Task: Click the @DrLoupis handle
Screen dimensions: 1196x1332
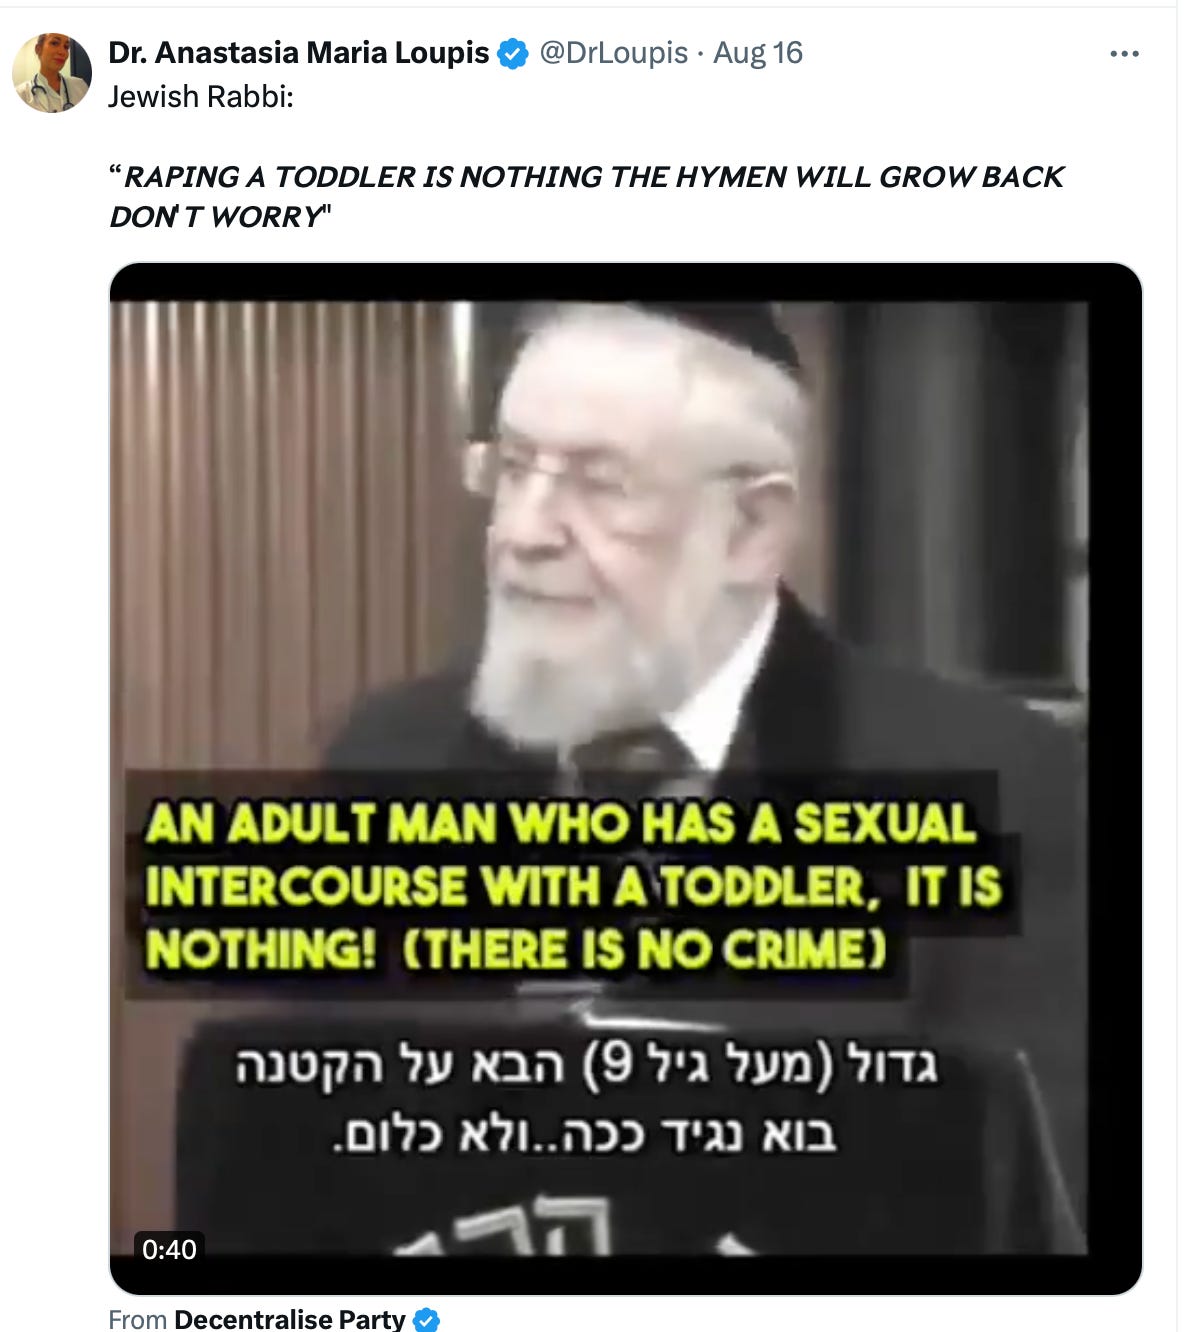Action: 613,53
